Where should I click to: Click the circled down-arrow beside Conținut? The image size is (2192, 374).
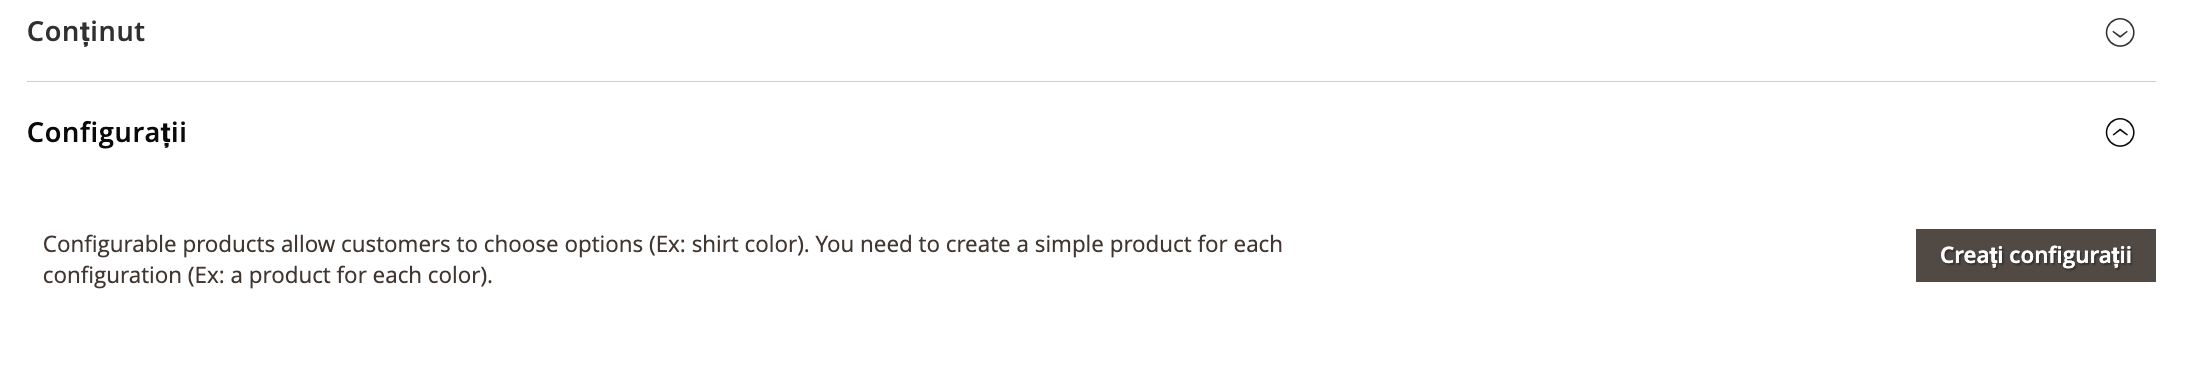pyautogui.click(x=2119, y=33)
